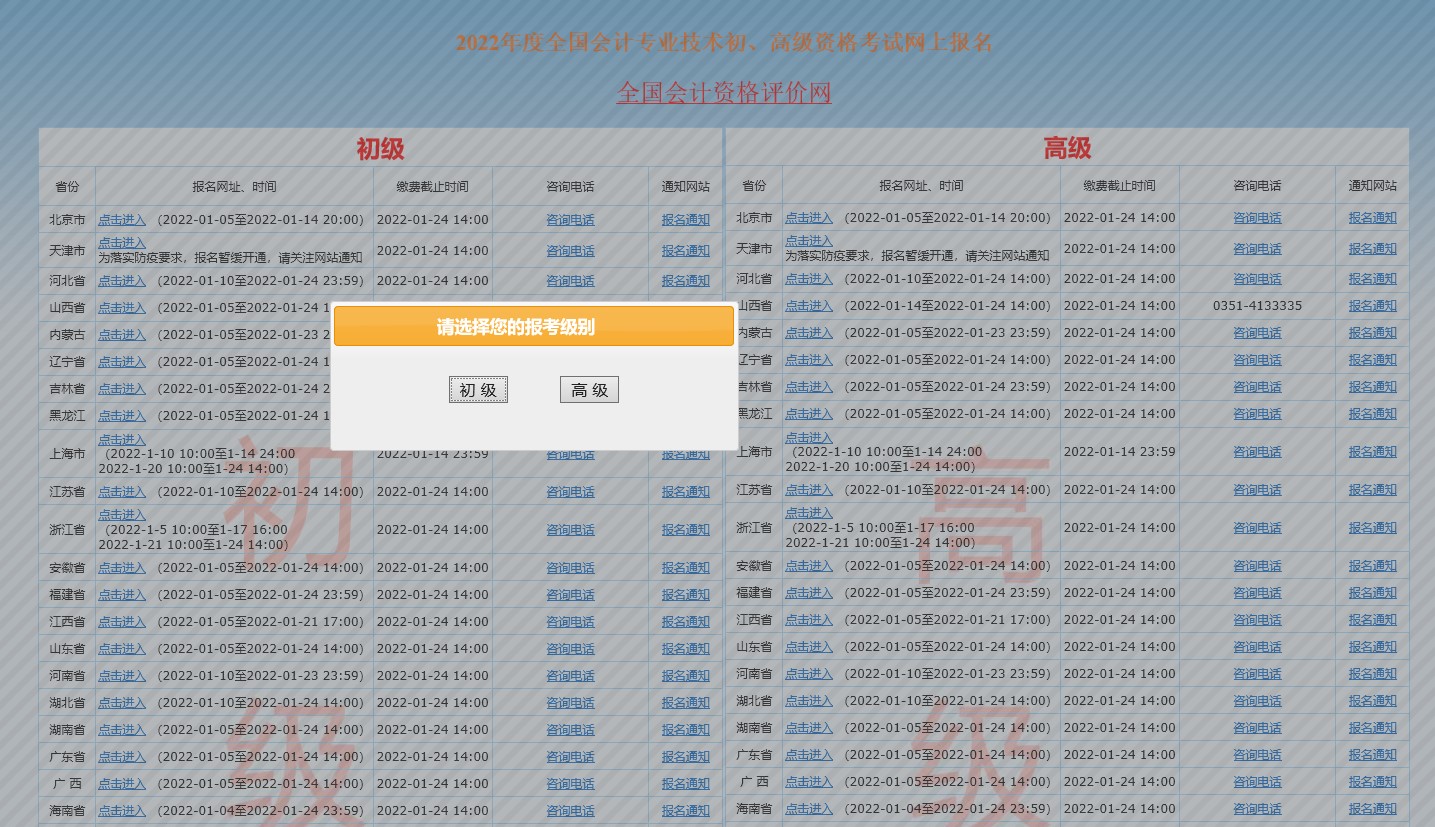1435x827 pixels.
Task: Open 咨询电话 for 黑龙江 in 高级 table
Action: pyautogui.click(x=1257, y=414)
